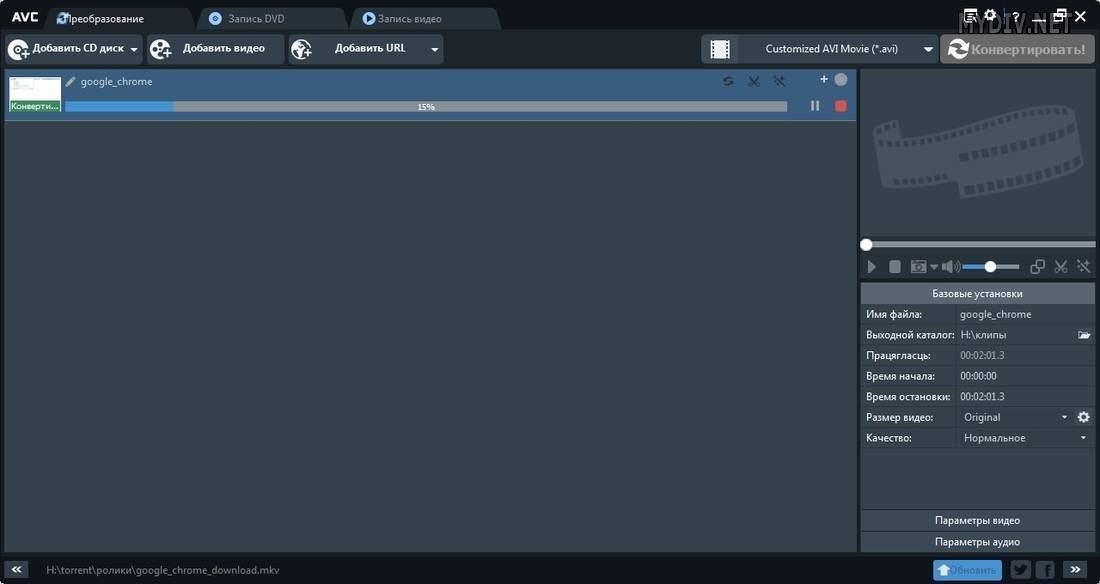Open the Качество Нормальное dropdown

(x=1024, y=438)
